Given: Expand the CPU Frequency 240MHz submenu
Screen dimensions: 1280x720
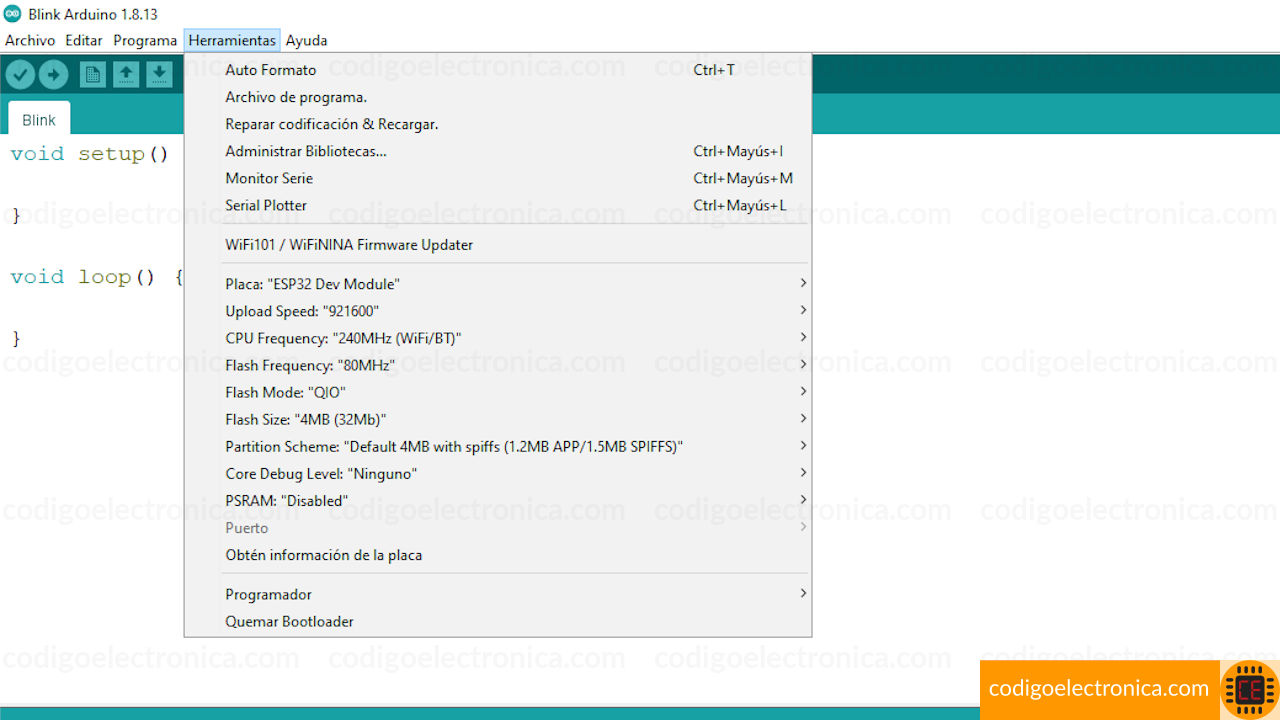Looking at the screenshot, I should (498, 338).
